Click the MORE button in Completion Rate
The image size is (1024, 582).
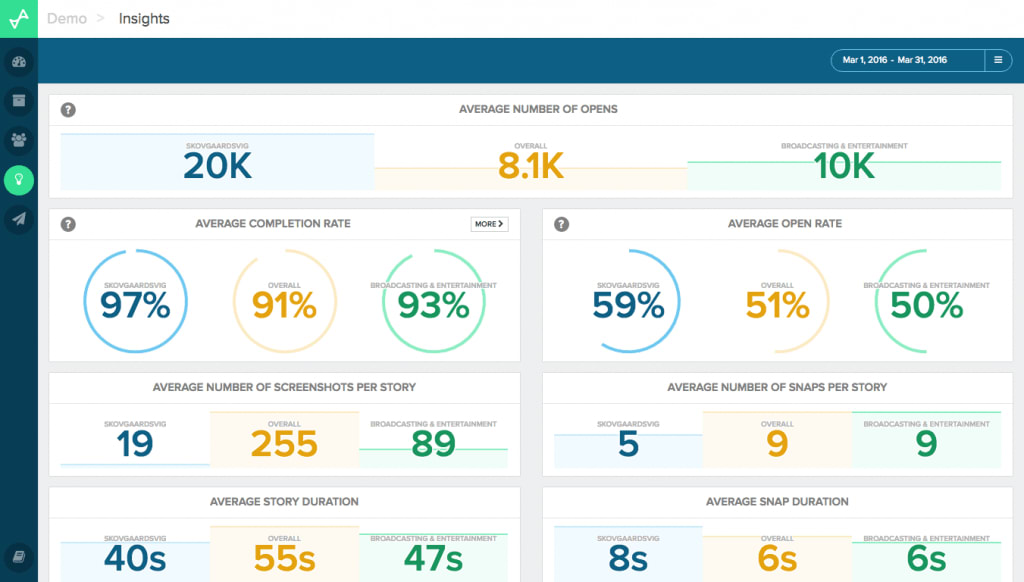(x=489, y=224)
